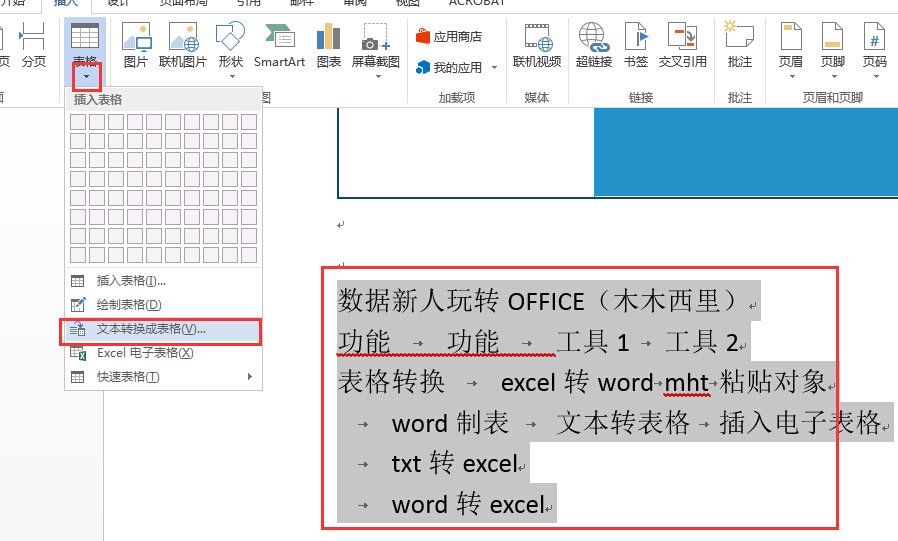Open the Page Number (页码) menu
The image size is (898, 541).
[x=875, y=49]
